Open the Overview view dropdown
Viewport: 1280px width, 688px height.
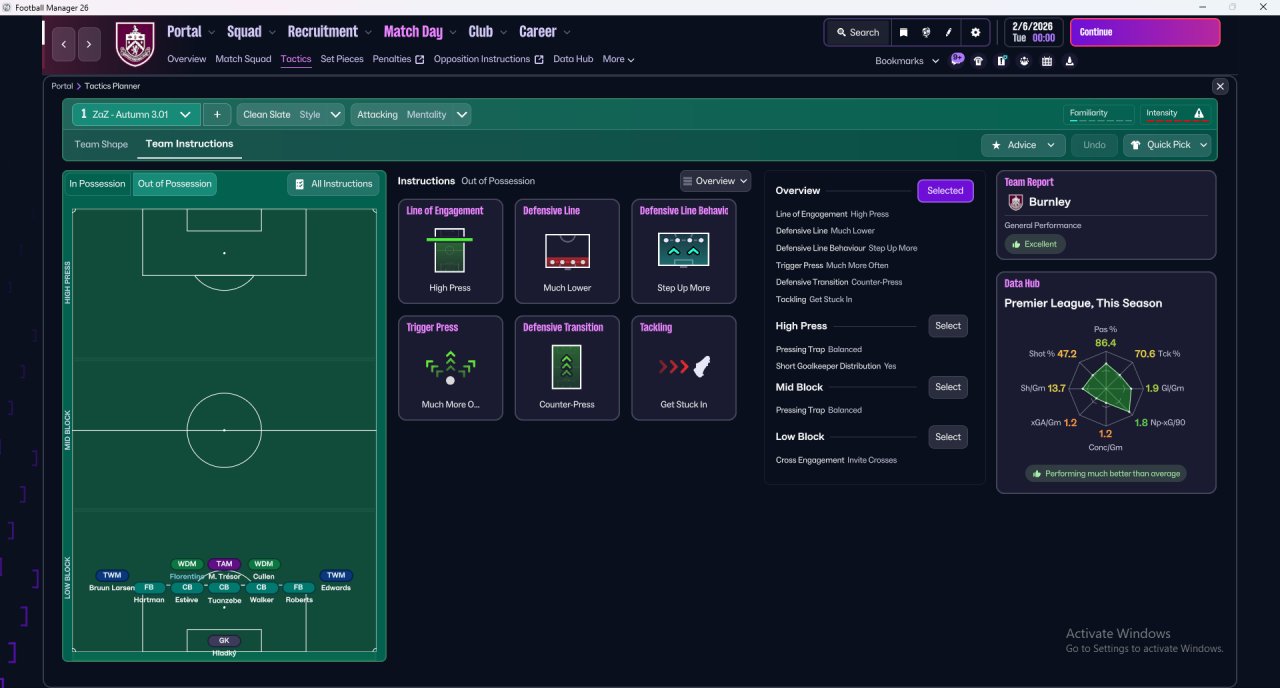click(715, 181)
